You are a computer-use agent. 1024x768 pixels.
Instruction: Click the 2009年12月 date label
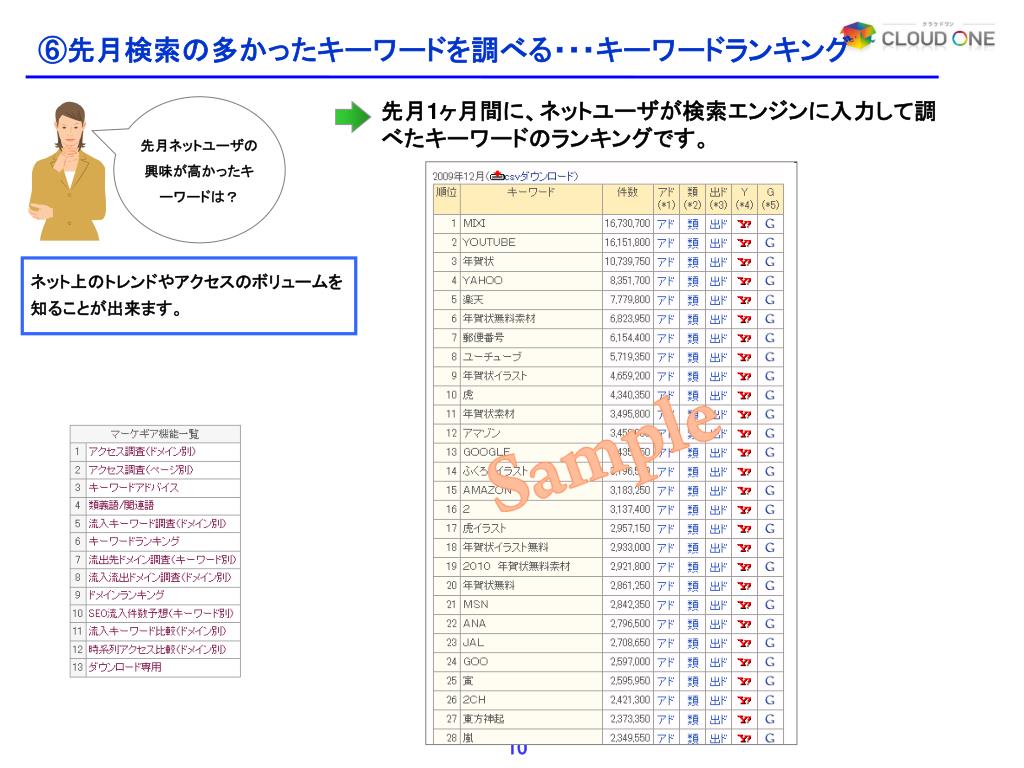(x=458, y=176)
